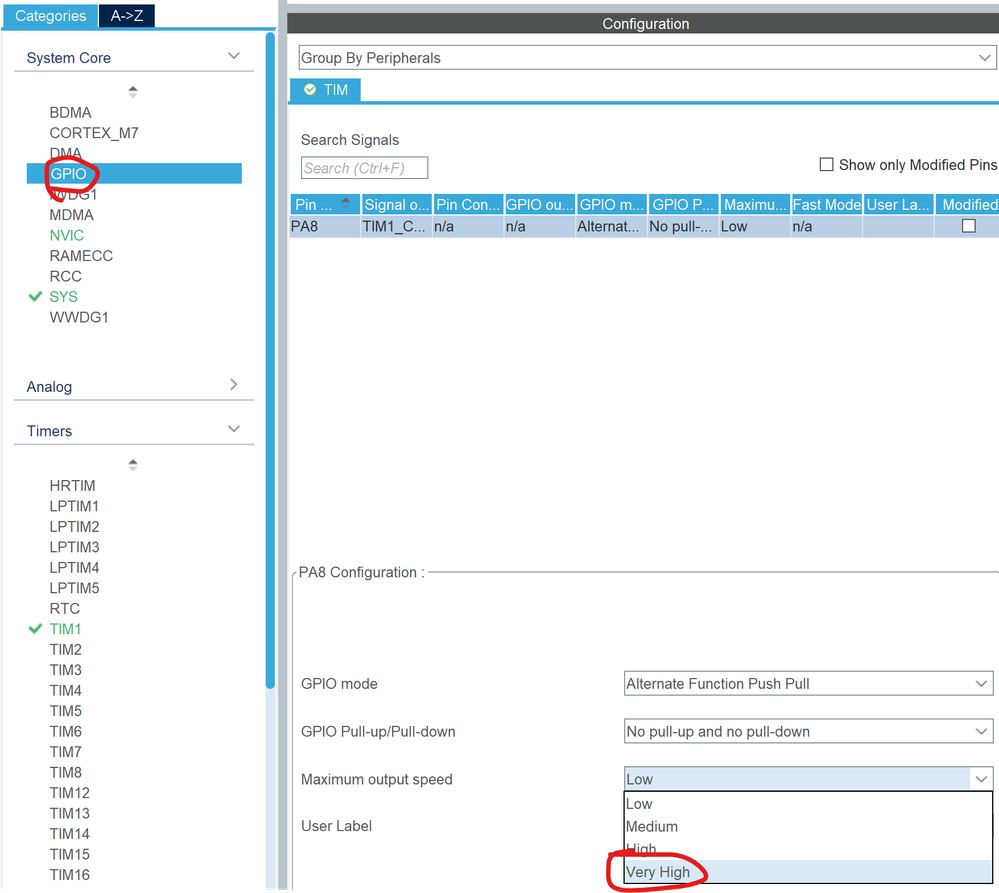Open RTC configuration

[x=64, y=608]
